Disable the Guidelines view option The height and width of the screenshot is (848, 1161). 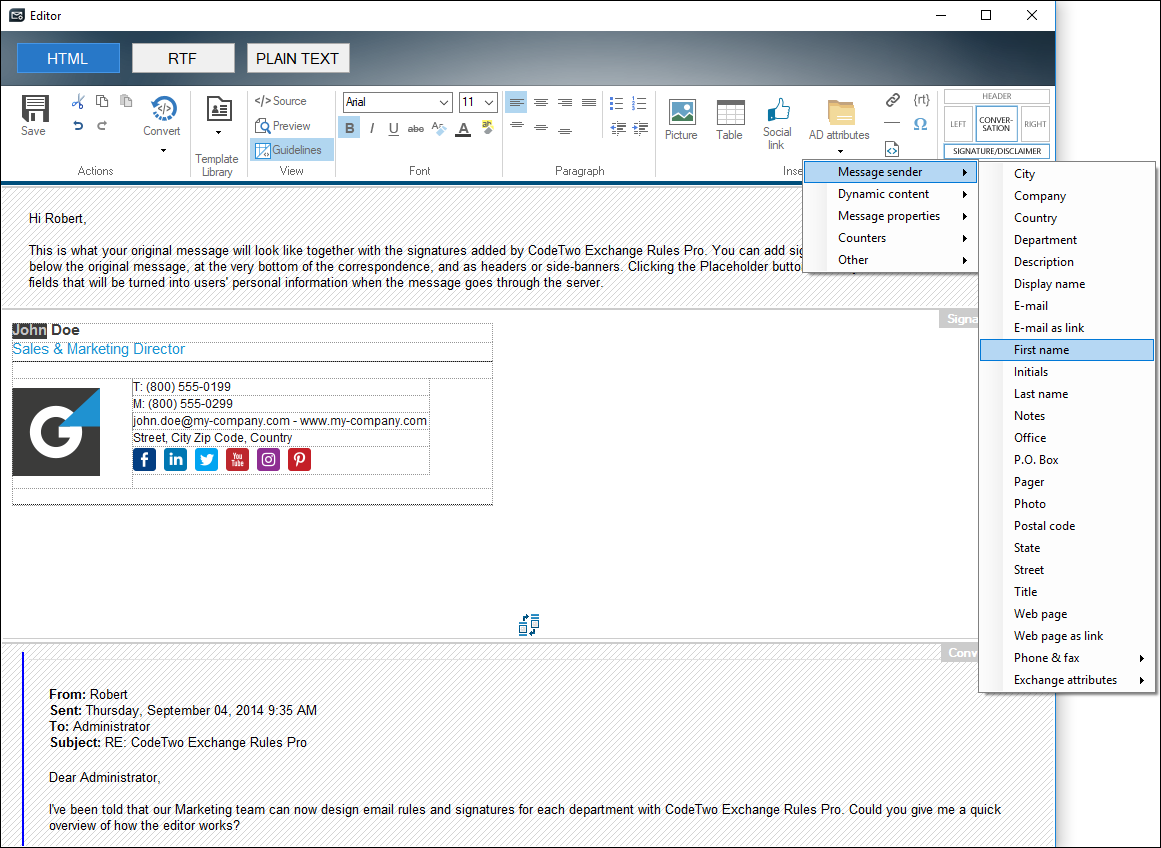[290, 148]
